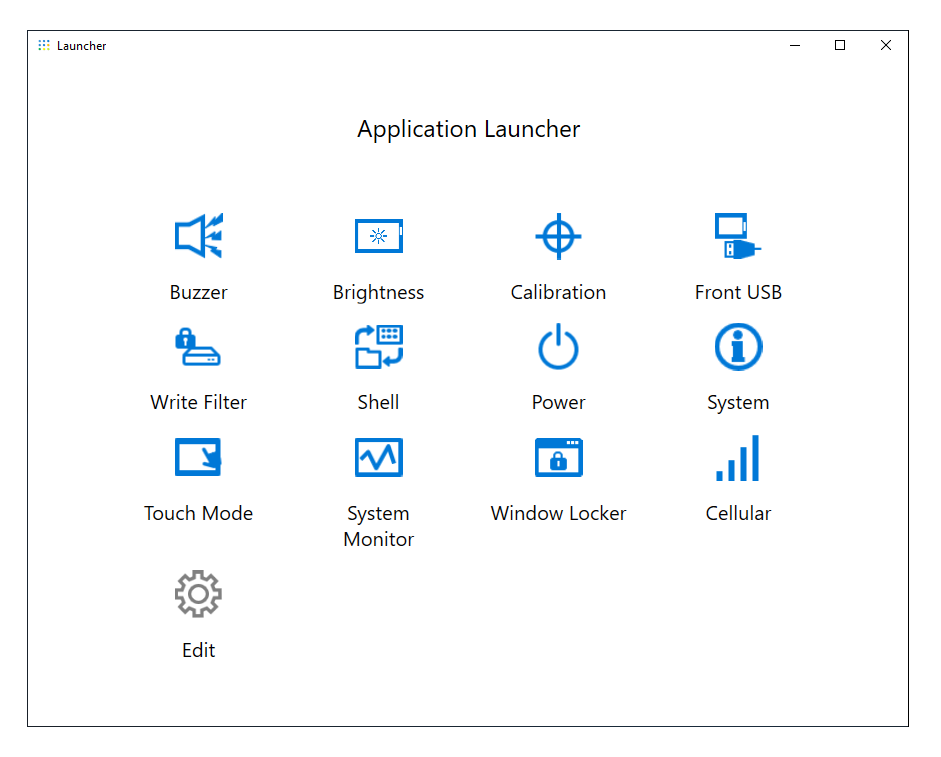Open the System Monitor graph icon
Screen dimensions: 941x757
pyautogui.click(x=378, y=457)
